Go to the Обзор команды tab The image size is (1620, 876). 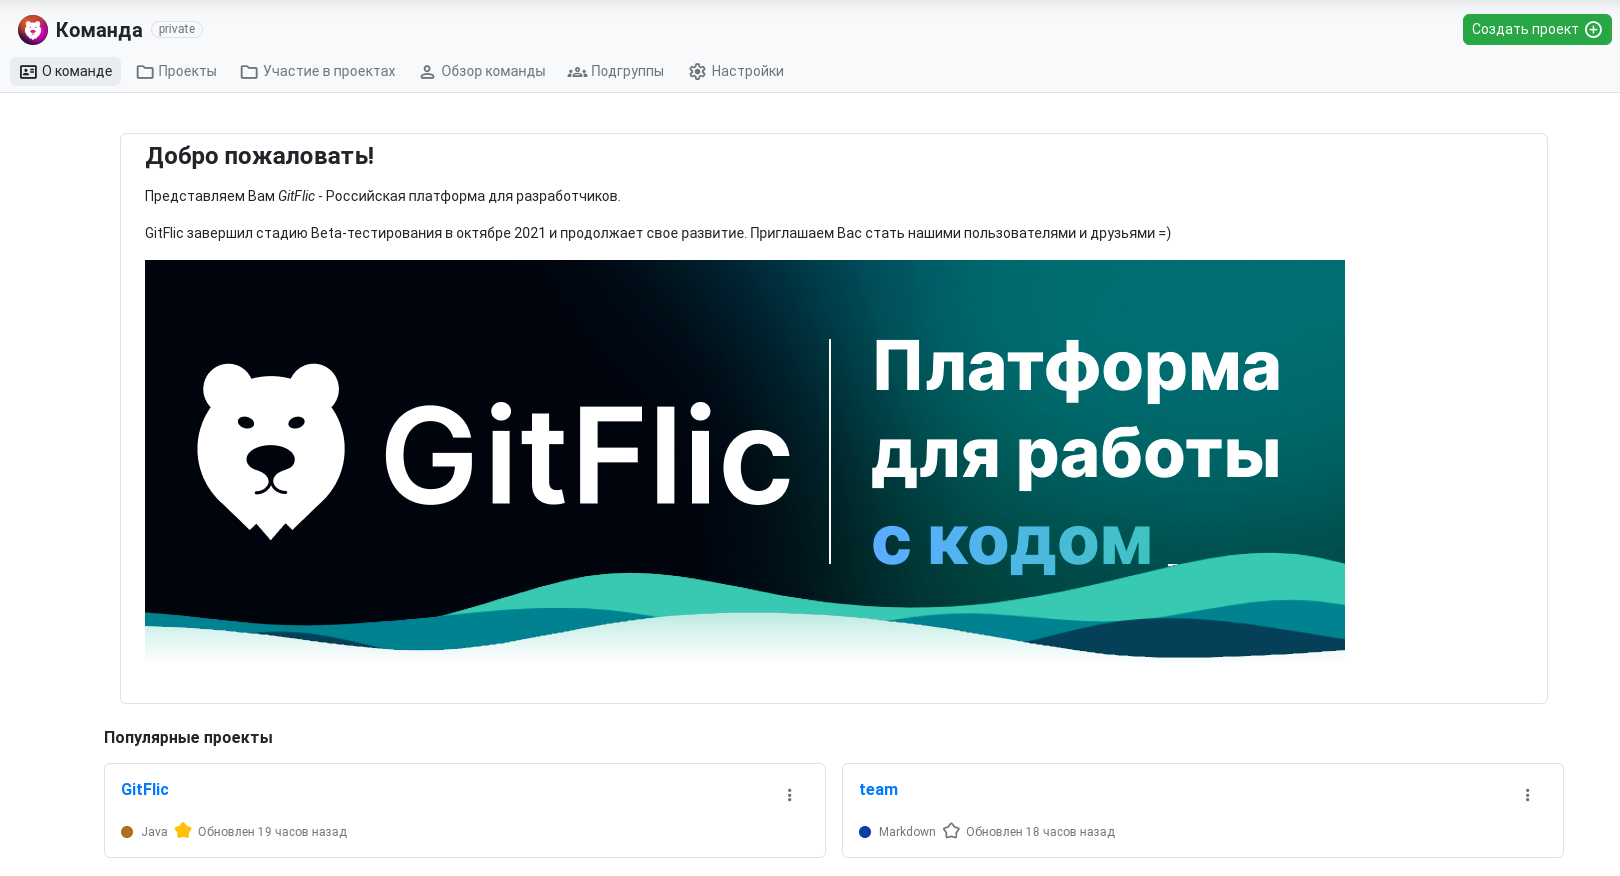pos(482,71)
